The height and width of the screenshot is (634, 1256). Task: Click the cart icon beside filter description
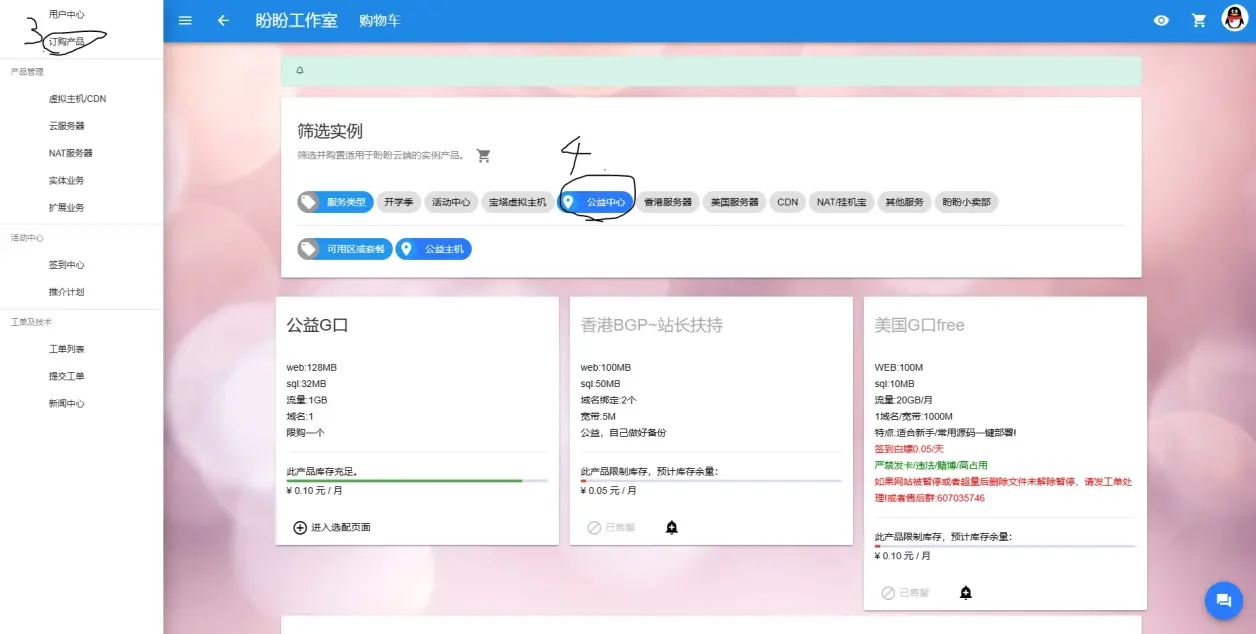pos(484,156)
